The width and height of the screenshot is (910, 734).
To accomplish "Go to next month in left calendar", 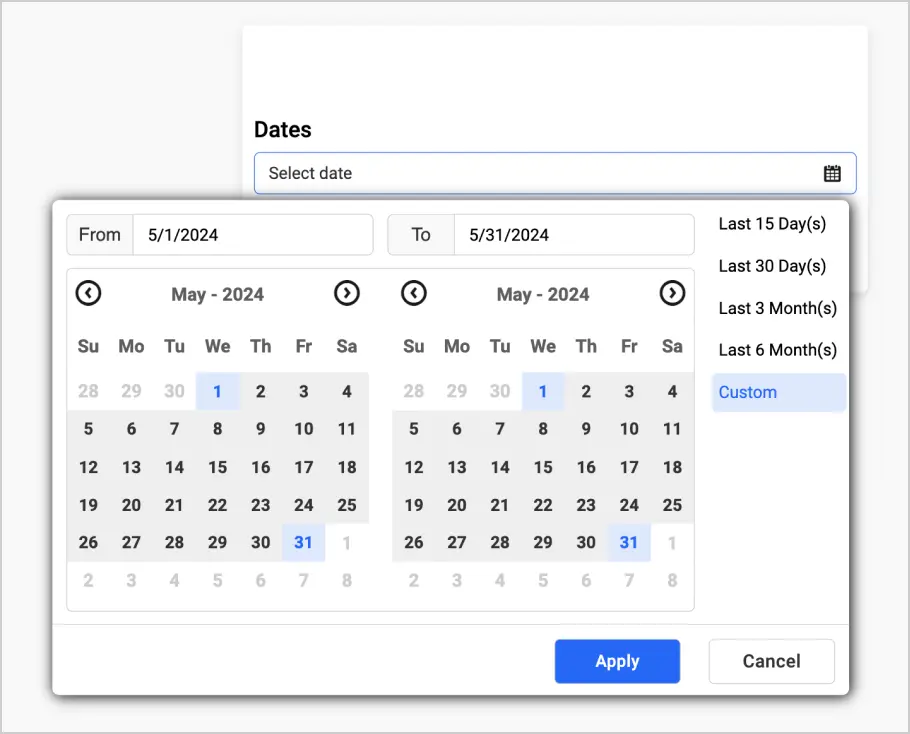I will tap(347, 293).
